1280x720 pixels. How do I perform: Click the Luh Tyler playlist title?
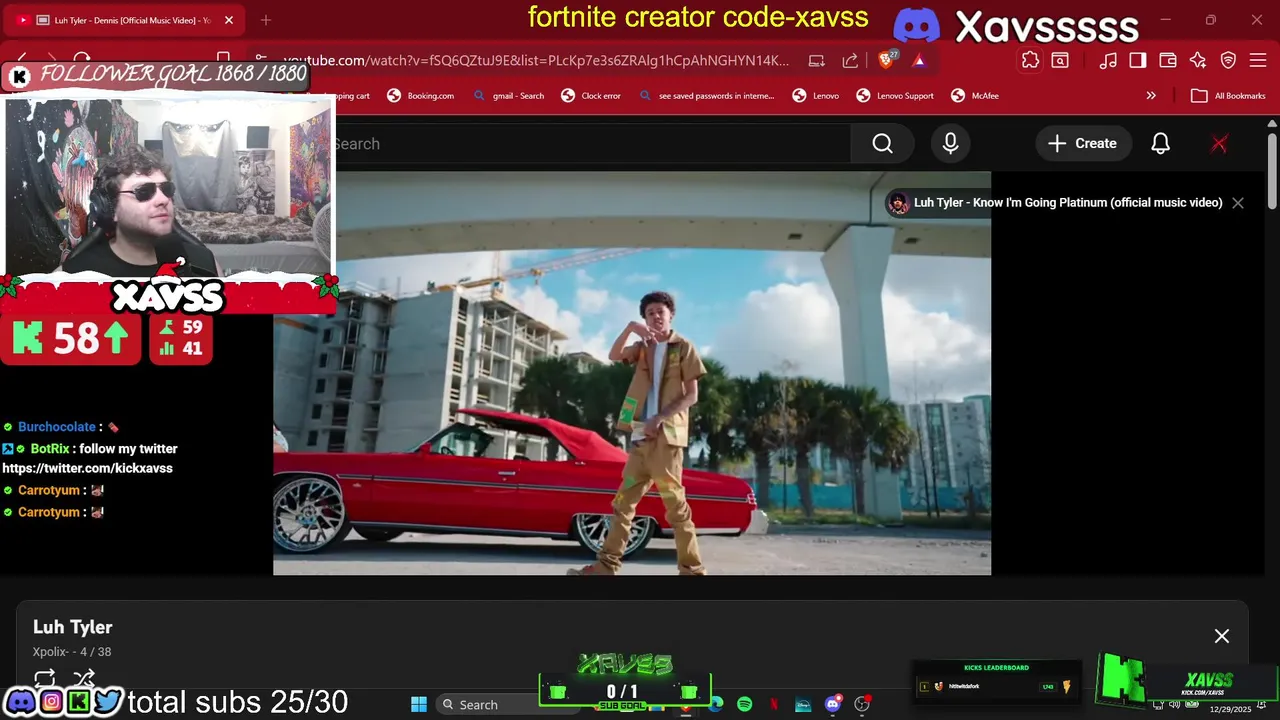click(73, 627)
